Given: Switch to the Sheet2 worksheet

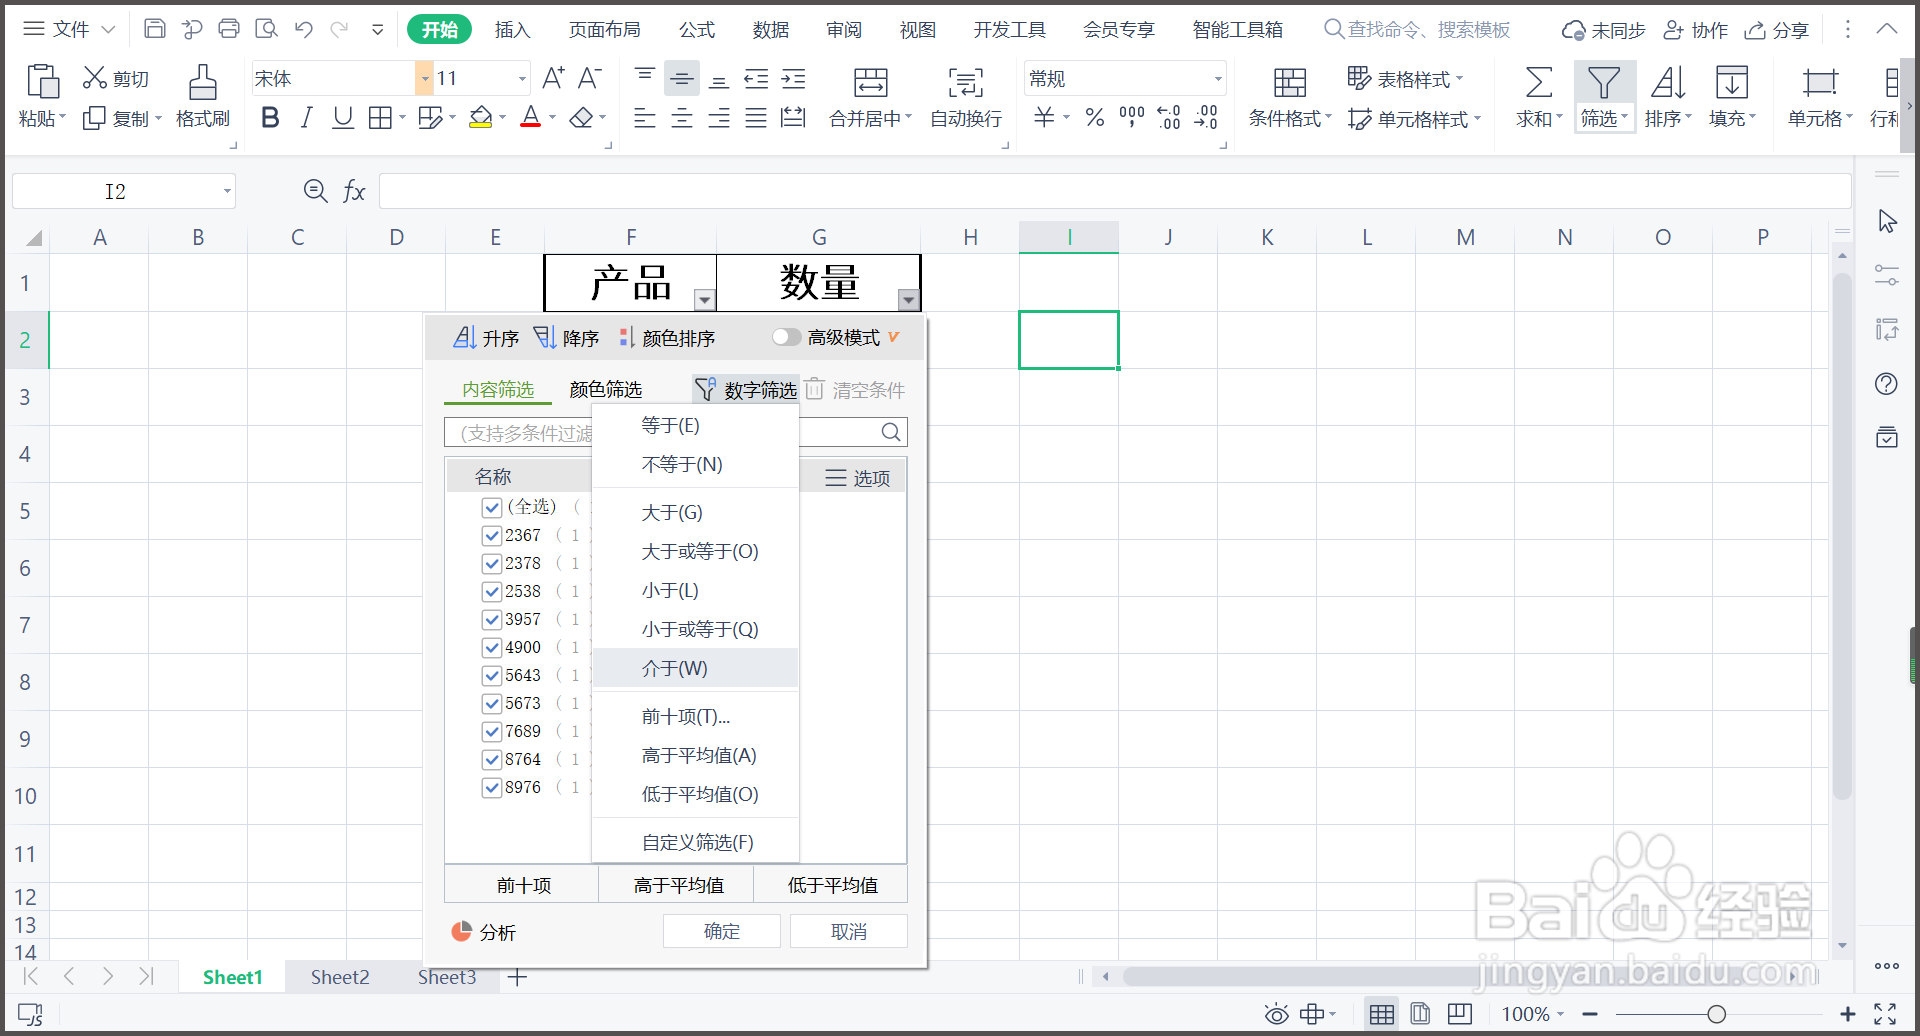Looking at the screenshot, I should [x=340, y=977].
